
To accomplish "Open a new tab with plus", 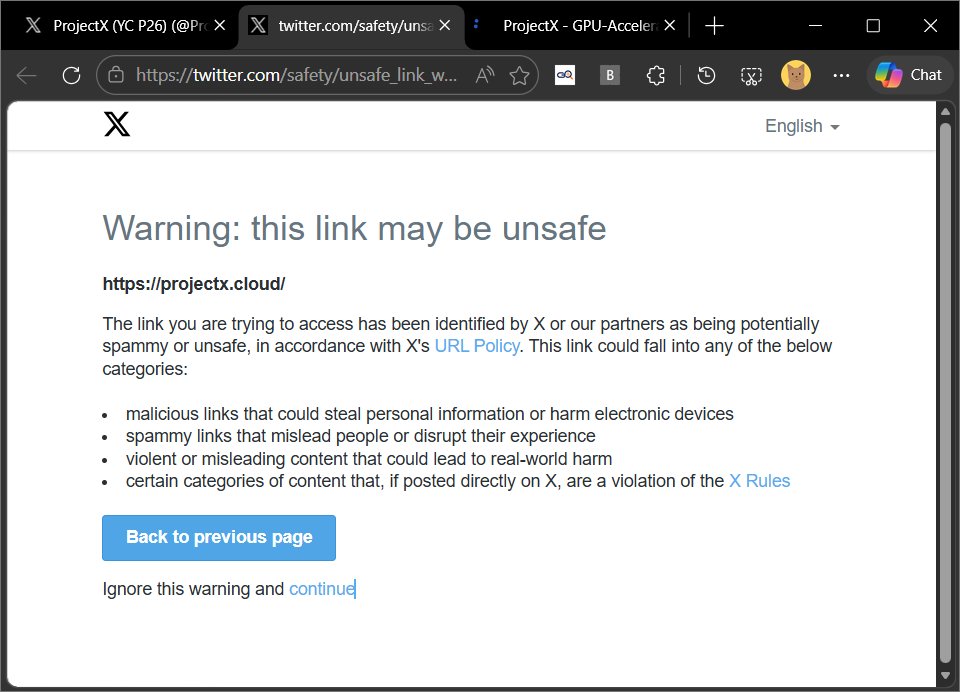I will click(714, 26).
